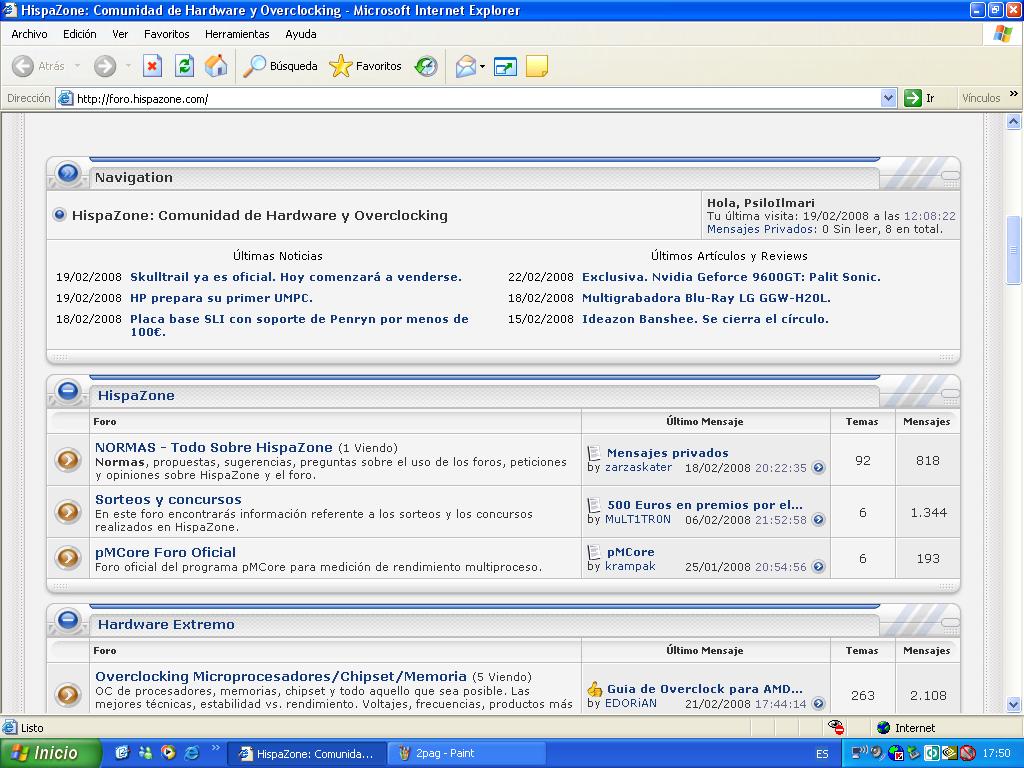
Task: Click the Inicio start button
Action: click(50, 753)
